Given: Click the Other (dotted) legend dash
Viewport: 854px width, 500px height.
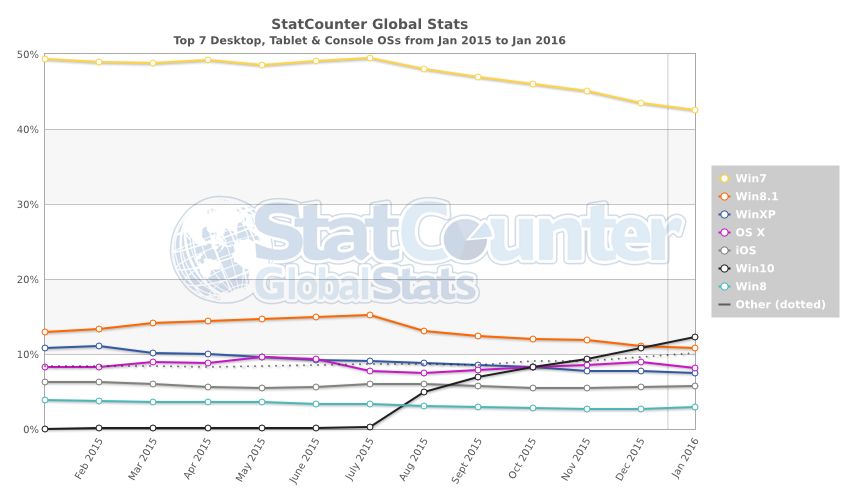Looking at the screenshot, I should pos(724,304).
